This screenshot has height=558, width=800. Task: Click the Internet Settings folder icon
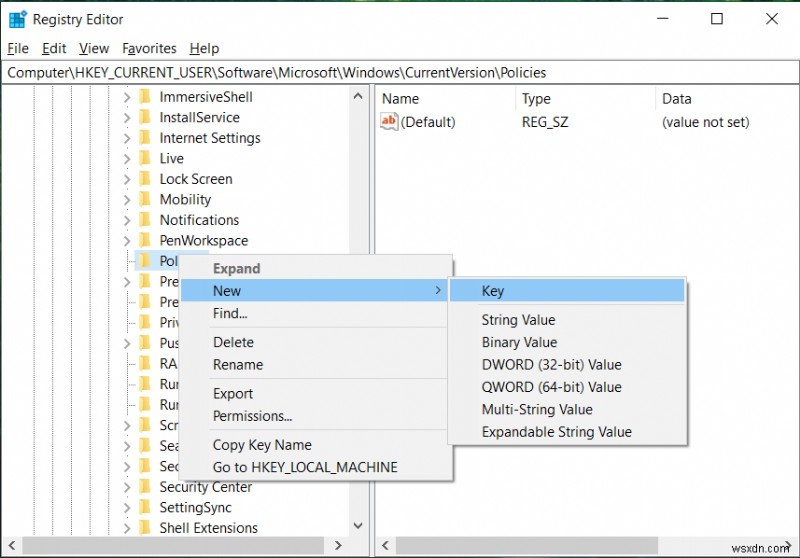145,138
